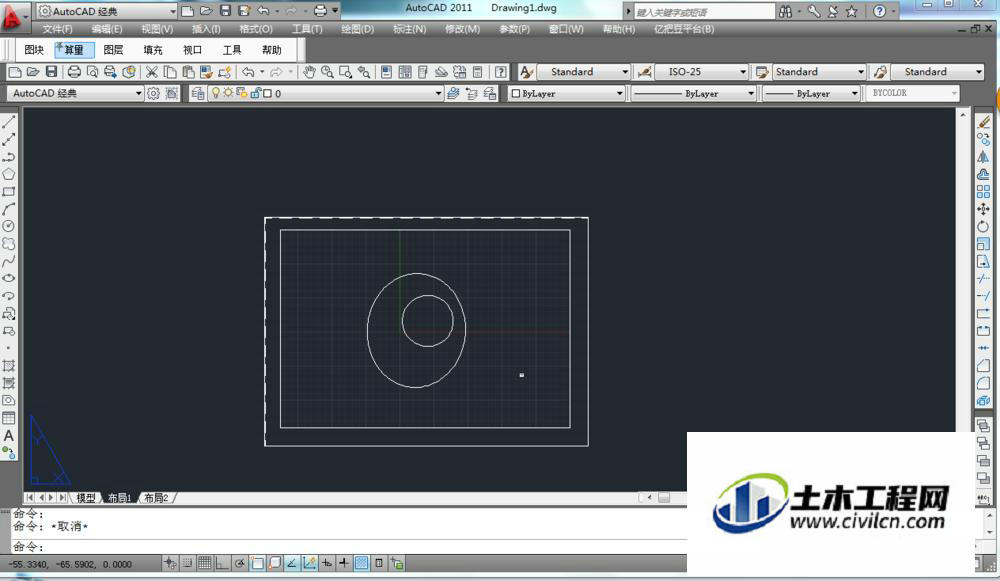Click the 工具 toolbar button

[232, 50]
